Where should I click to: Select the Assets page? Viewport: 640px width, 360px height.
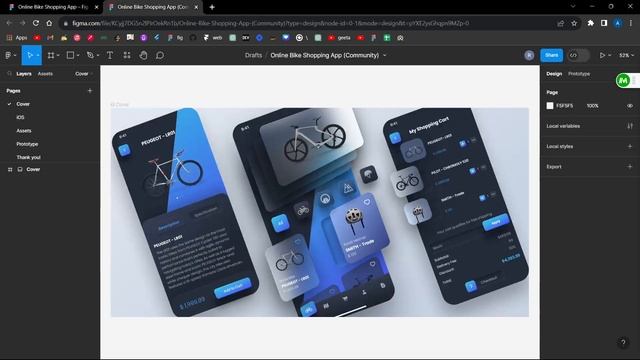(24, 131)
